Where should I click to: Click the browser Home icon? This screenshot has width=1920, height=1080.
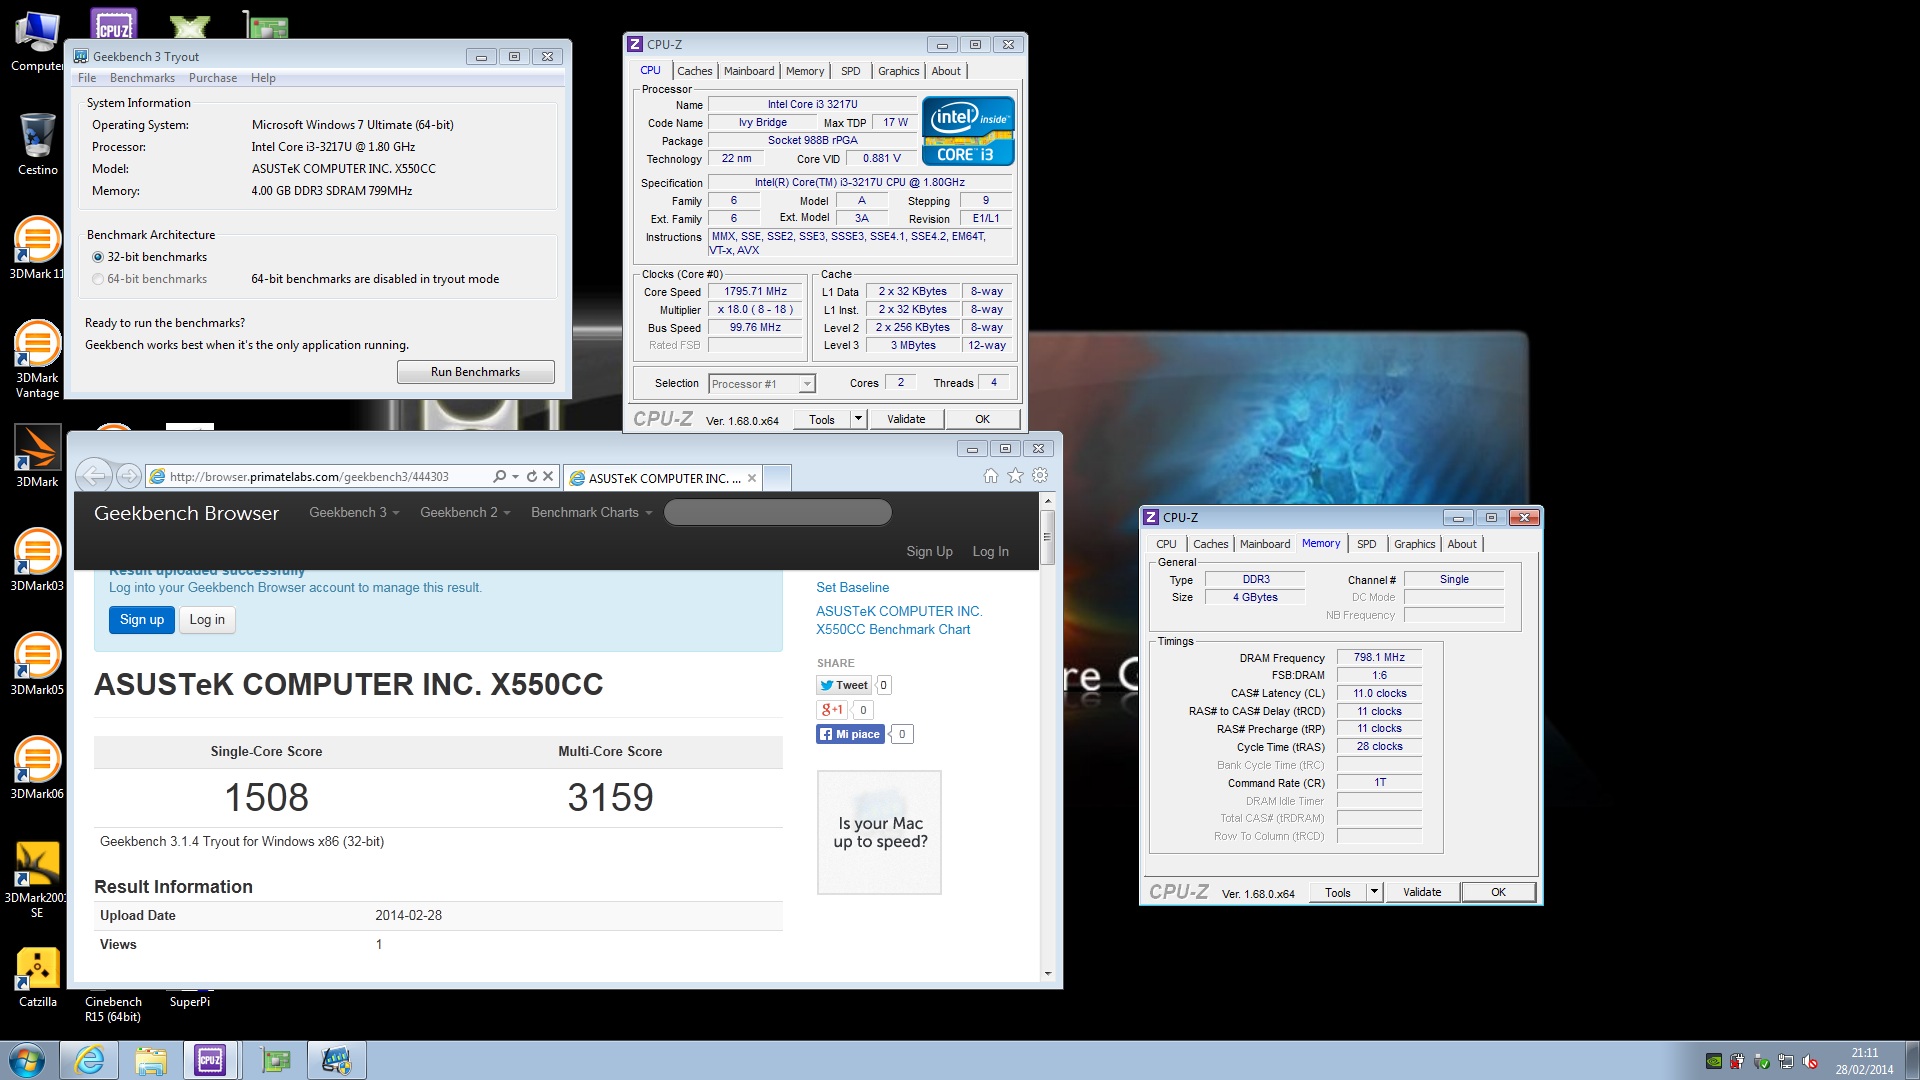[990, 476]
